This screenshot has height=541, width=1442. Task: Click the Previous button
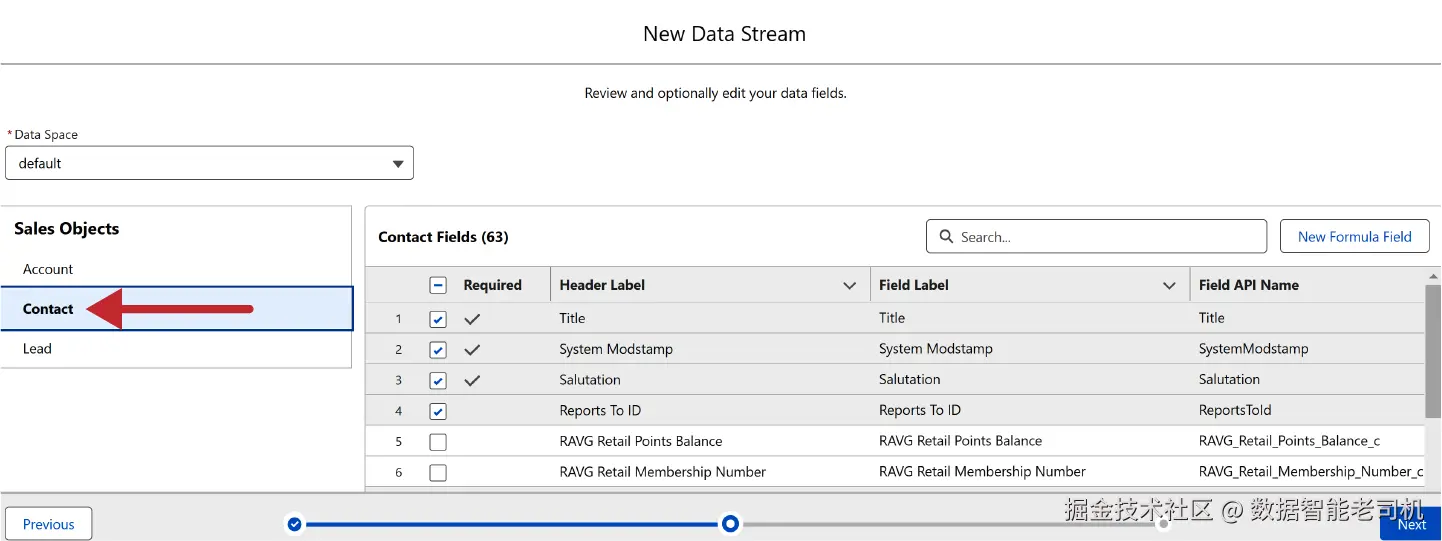48,524
